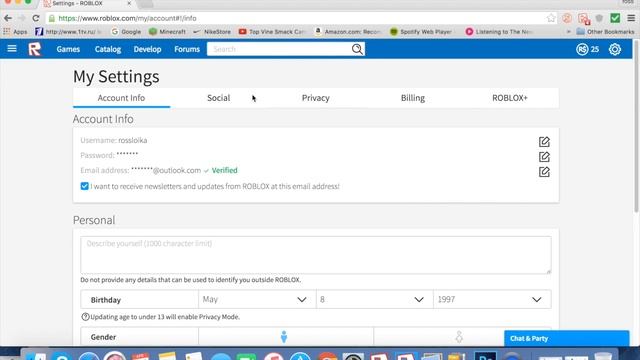The image size is (640, 360).
Task: Switch to Billing tab
Action: tap(413, 98)
